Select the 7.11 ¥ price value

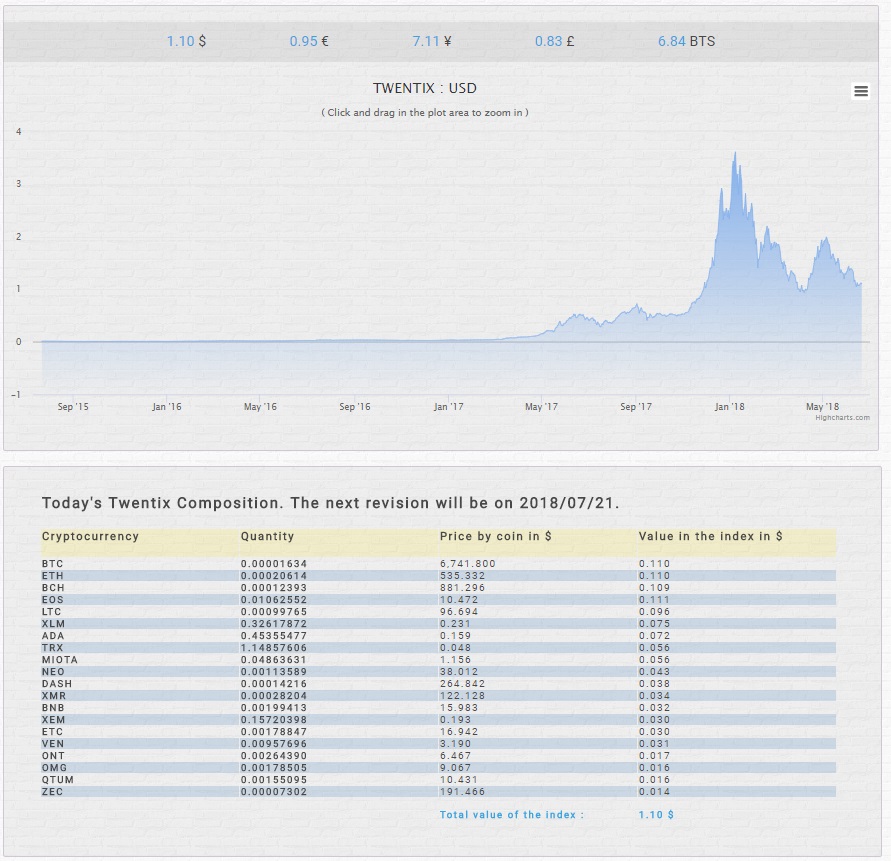coord(432,41)
